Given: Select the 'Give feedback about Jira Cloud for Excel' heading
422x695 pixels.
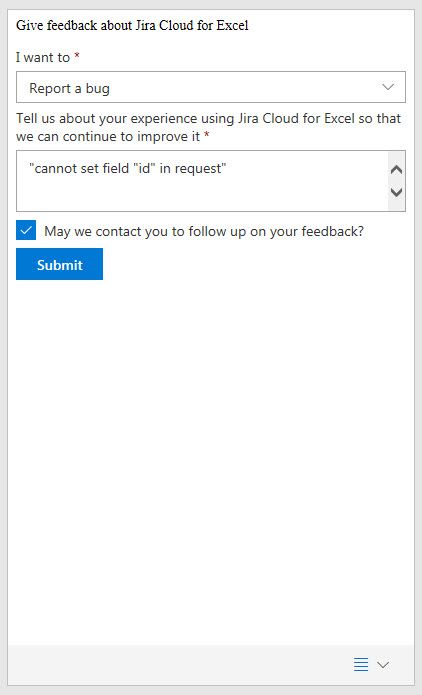Looking at the screenshot, I should (132, 26).
